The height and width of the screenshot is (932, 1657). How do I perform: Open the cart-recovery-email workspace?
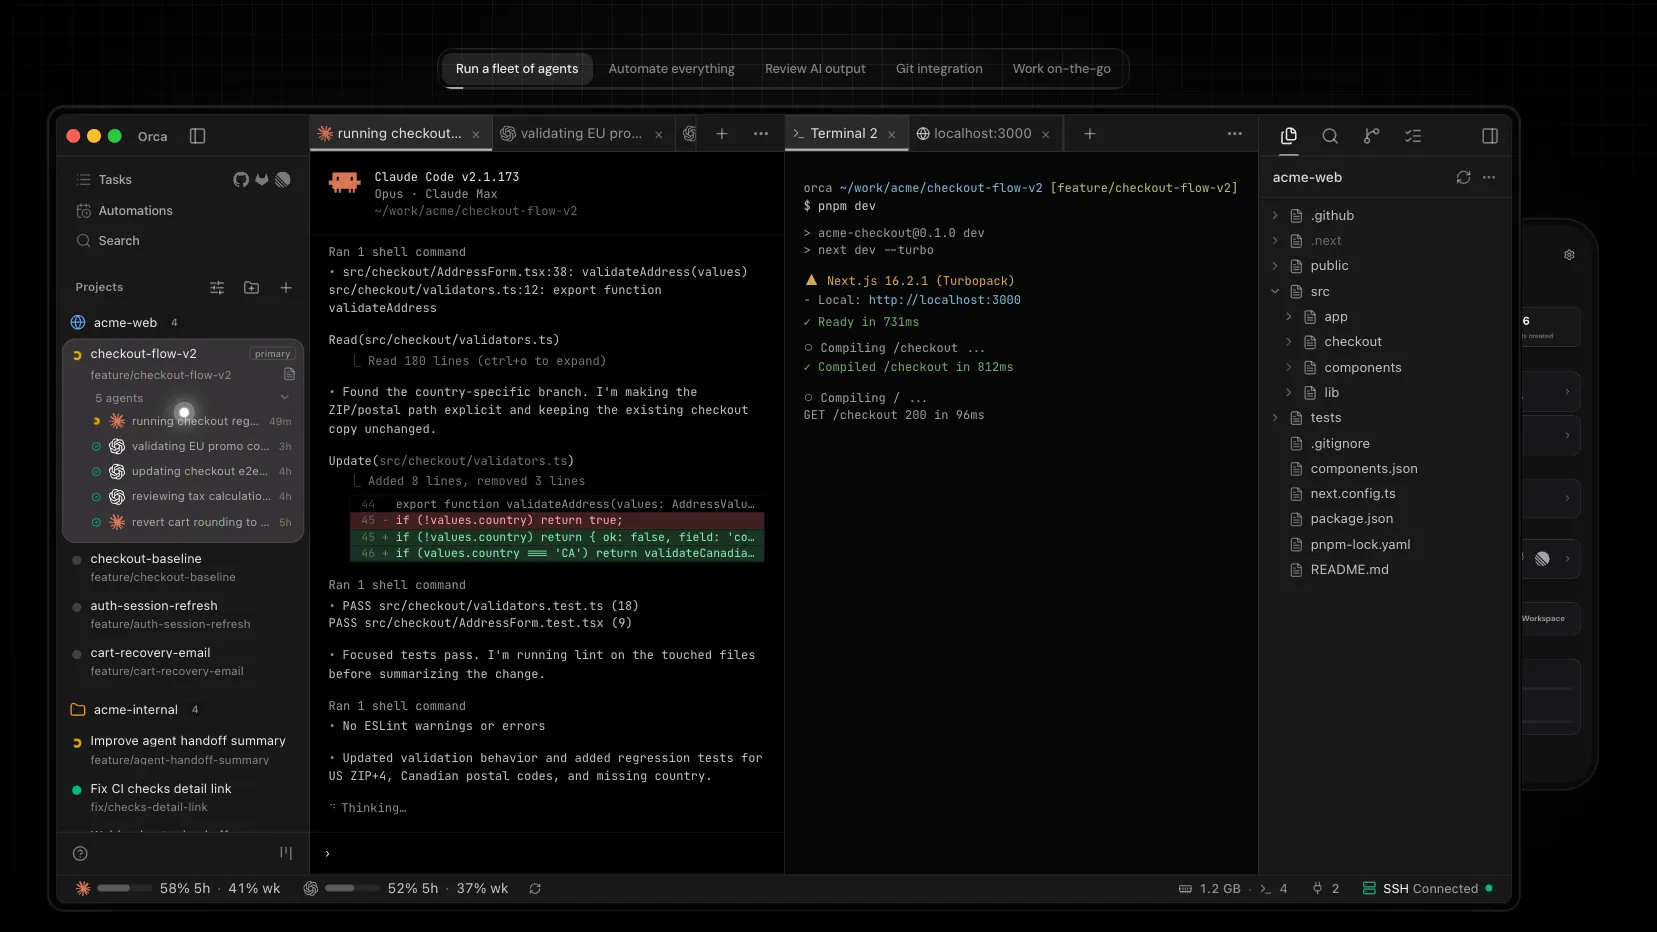click(x=182, y=662)
